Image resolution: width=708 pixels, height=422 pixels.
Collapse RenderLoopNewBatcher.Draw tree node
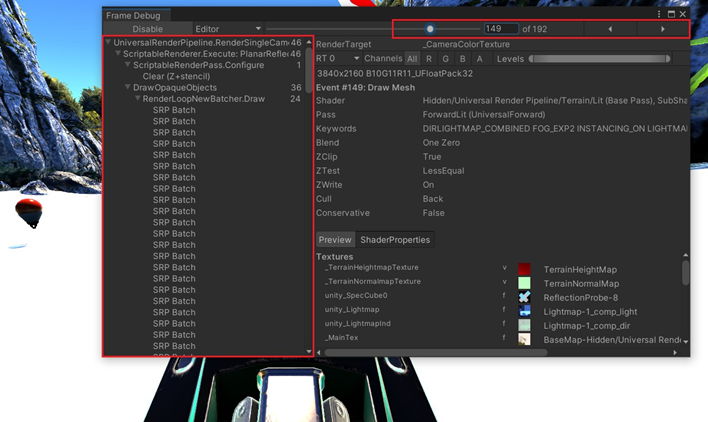[x=138, y=99]
